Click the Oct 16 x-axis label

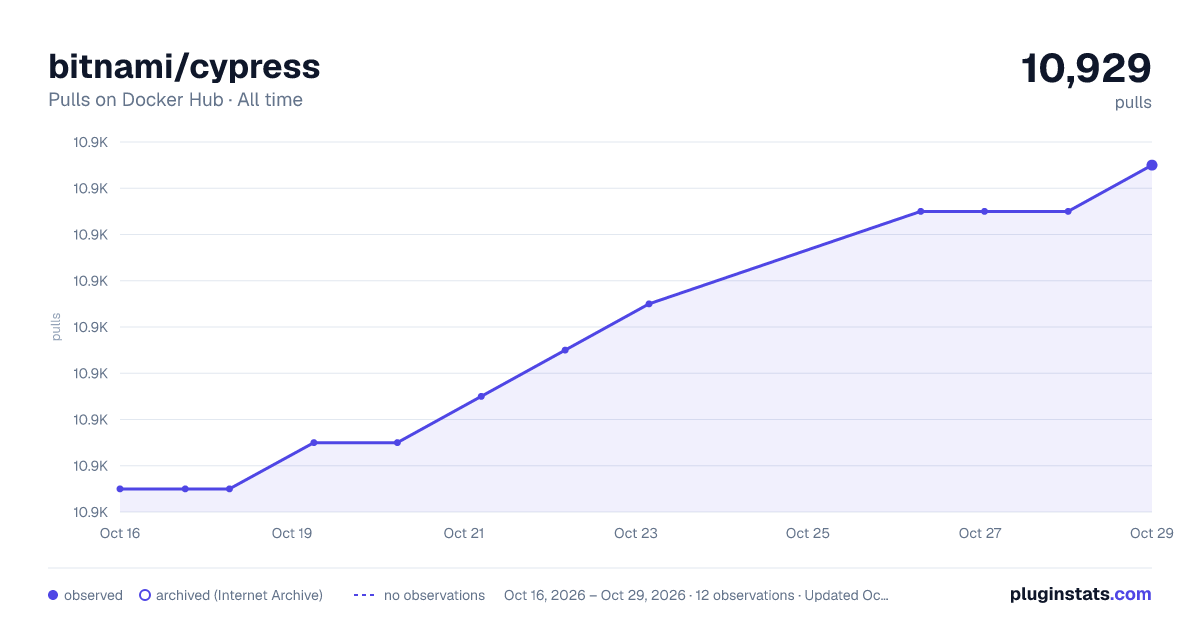120,533
